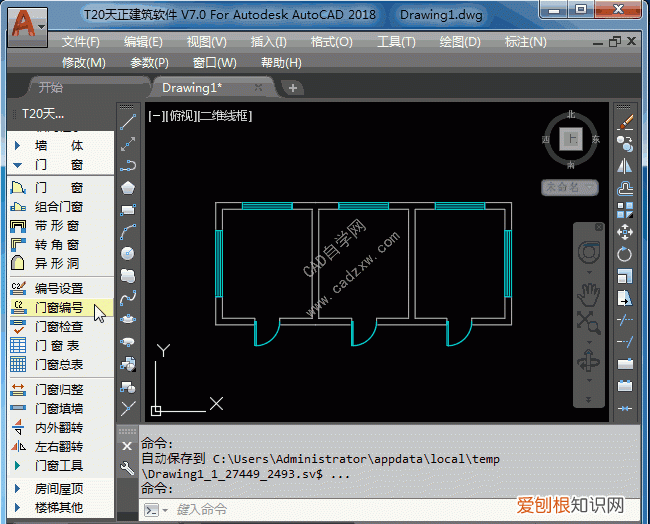The image size is (650, 524).
Task: Select the Revision cloud tool
Action: (128, 276)
